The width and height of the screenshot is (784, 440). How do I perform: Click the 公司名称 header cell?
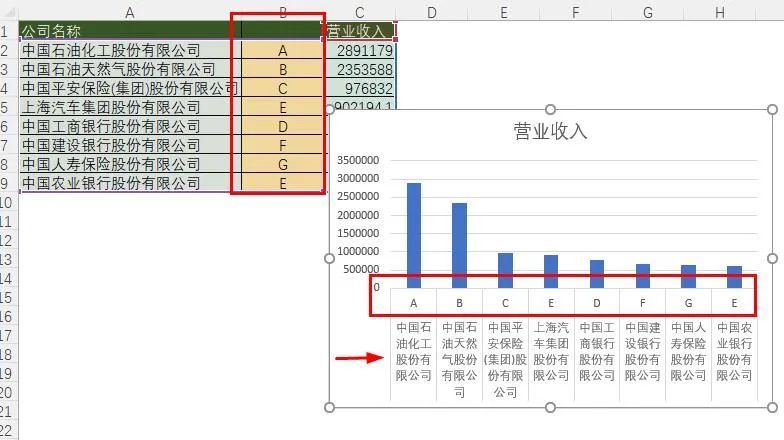pyautogui.click(x=130, y=31)
